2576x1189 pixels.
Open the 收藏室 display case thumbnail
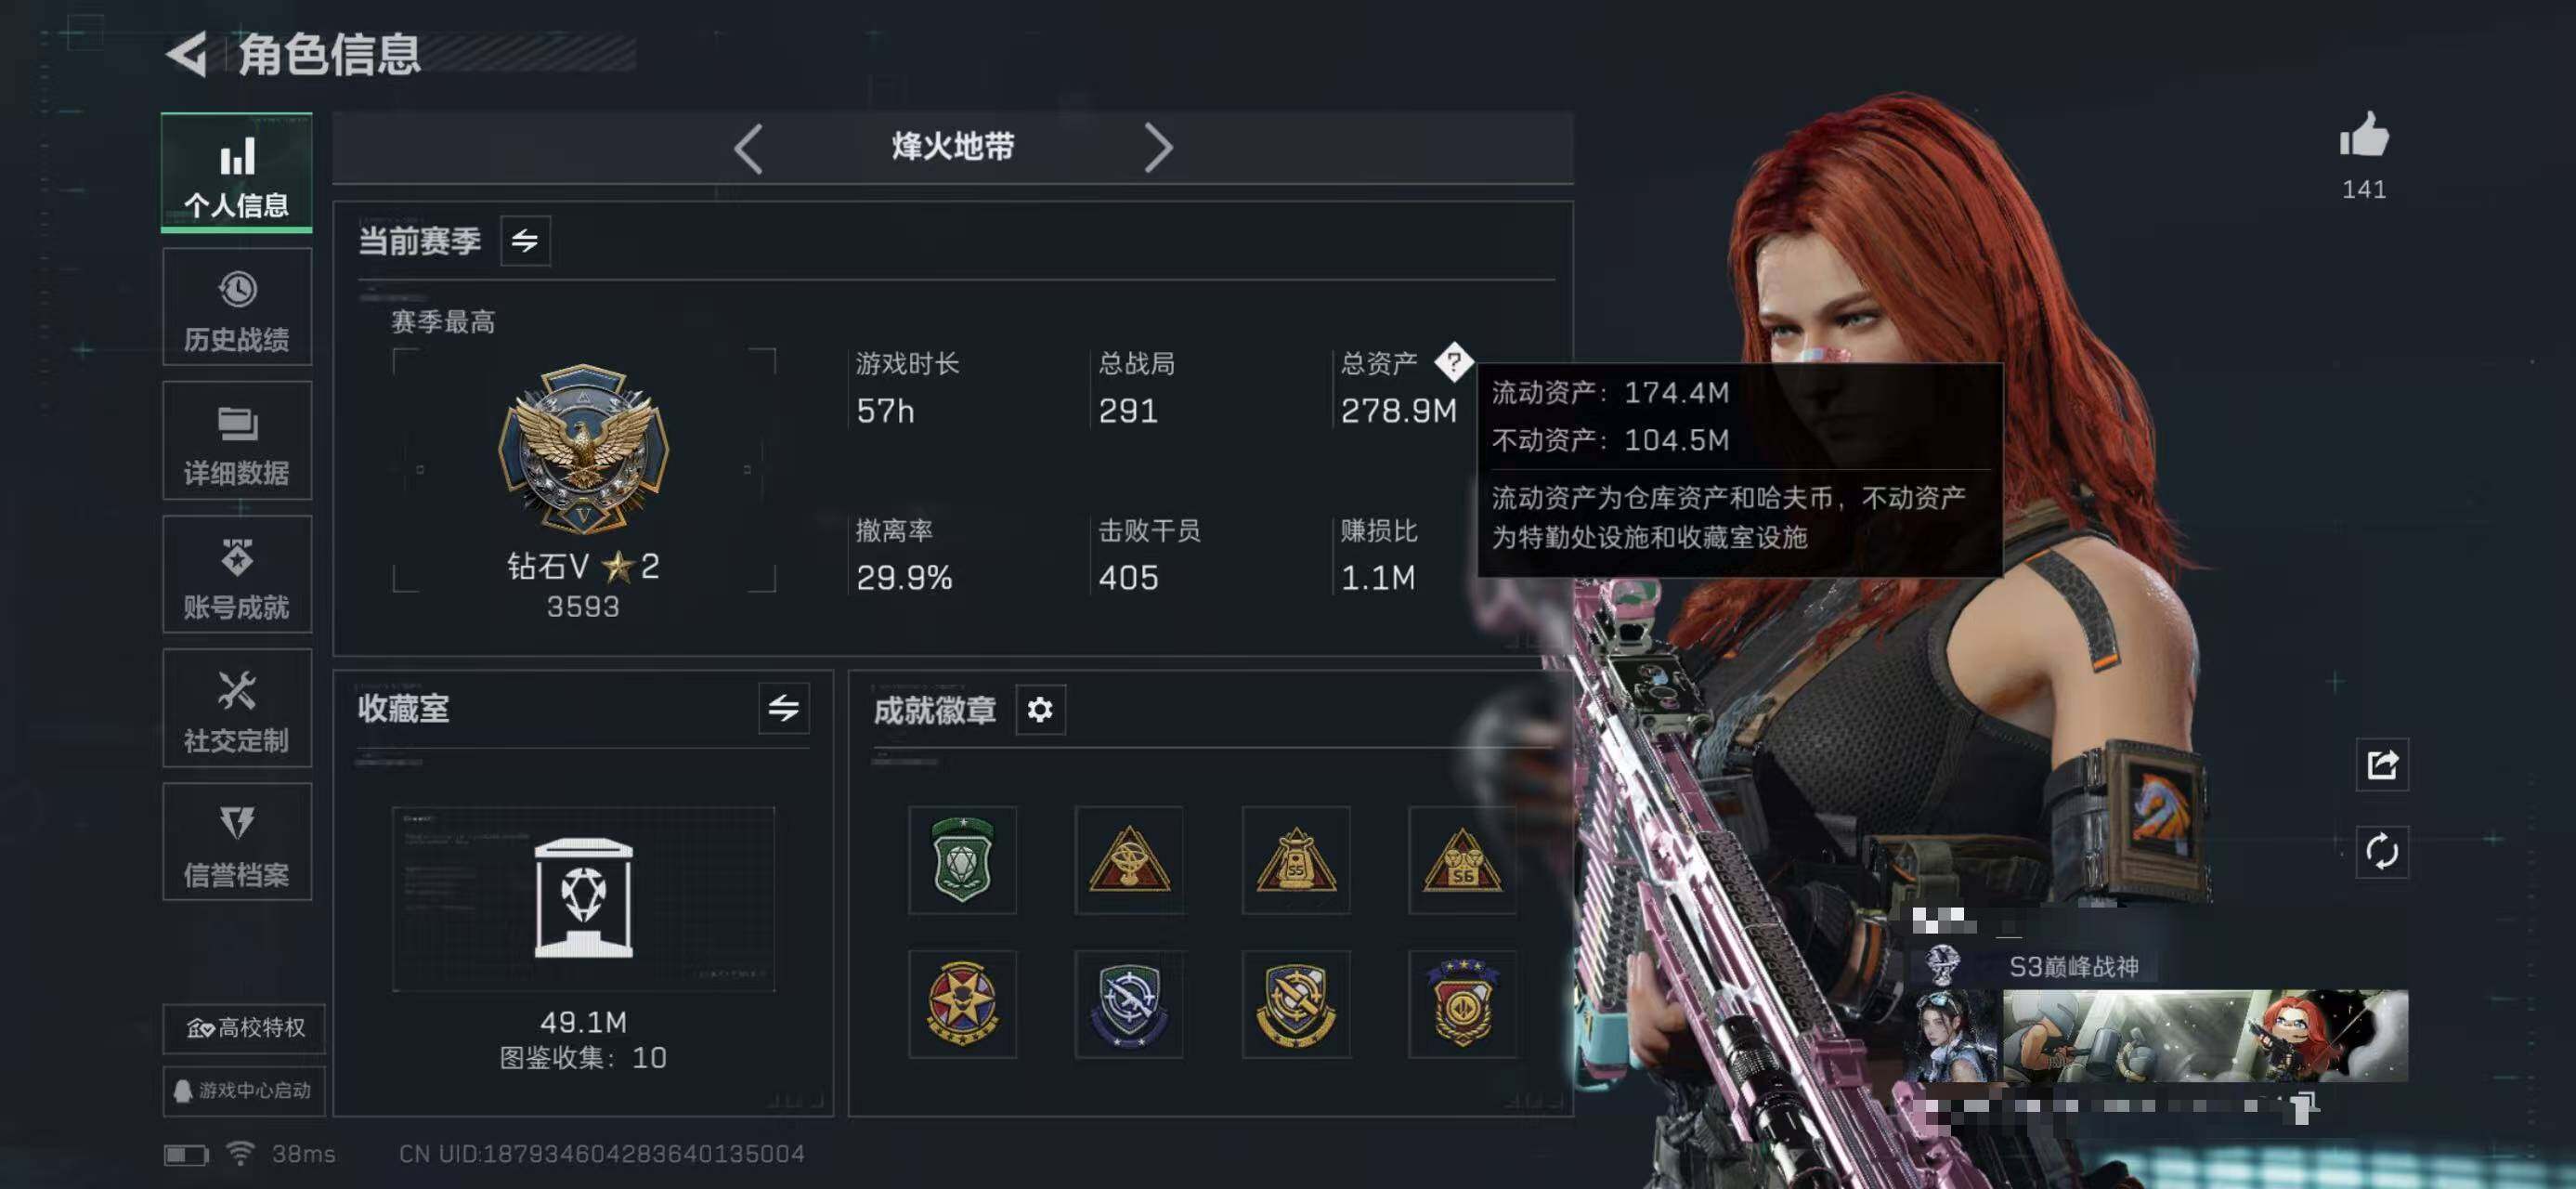click(583, 899)
